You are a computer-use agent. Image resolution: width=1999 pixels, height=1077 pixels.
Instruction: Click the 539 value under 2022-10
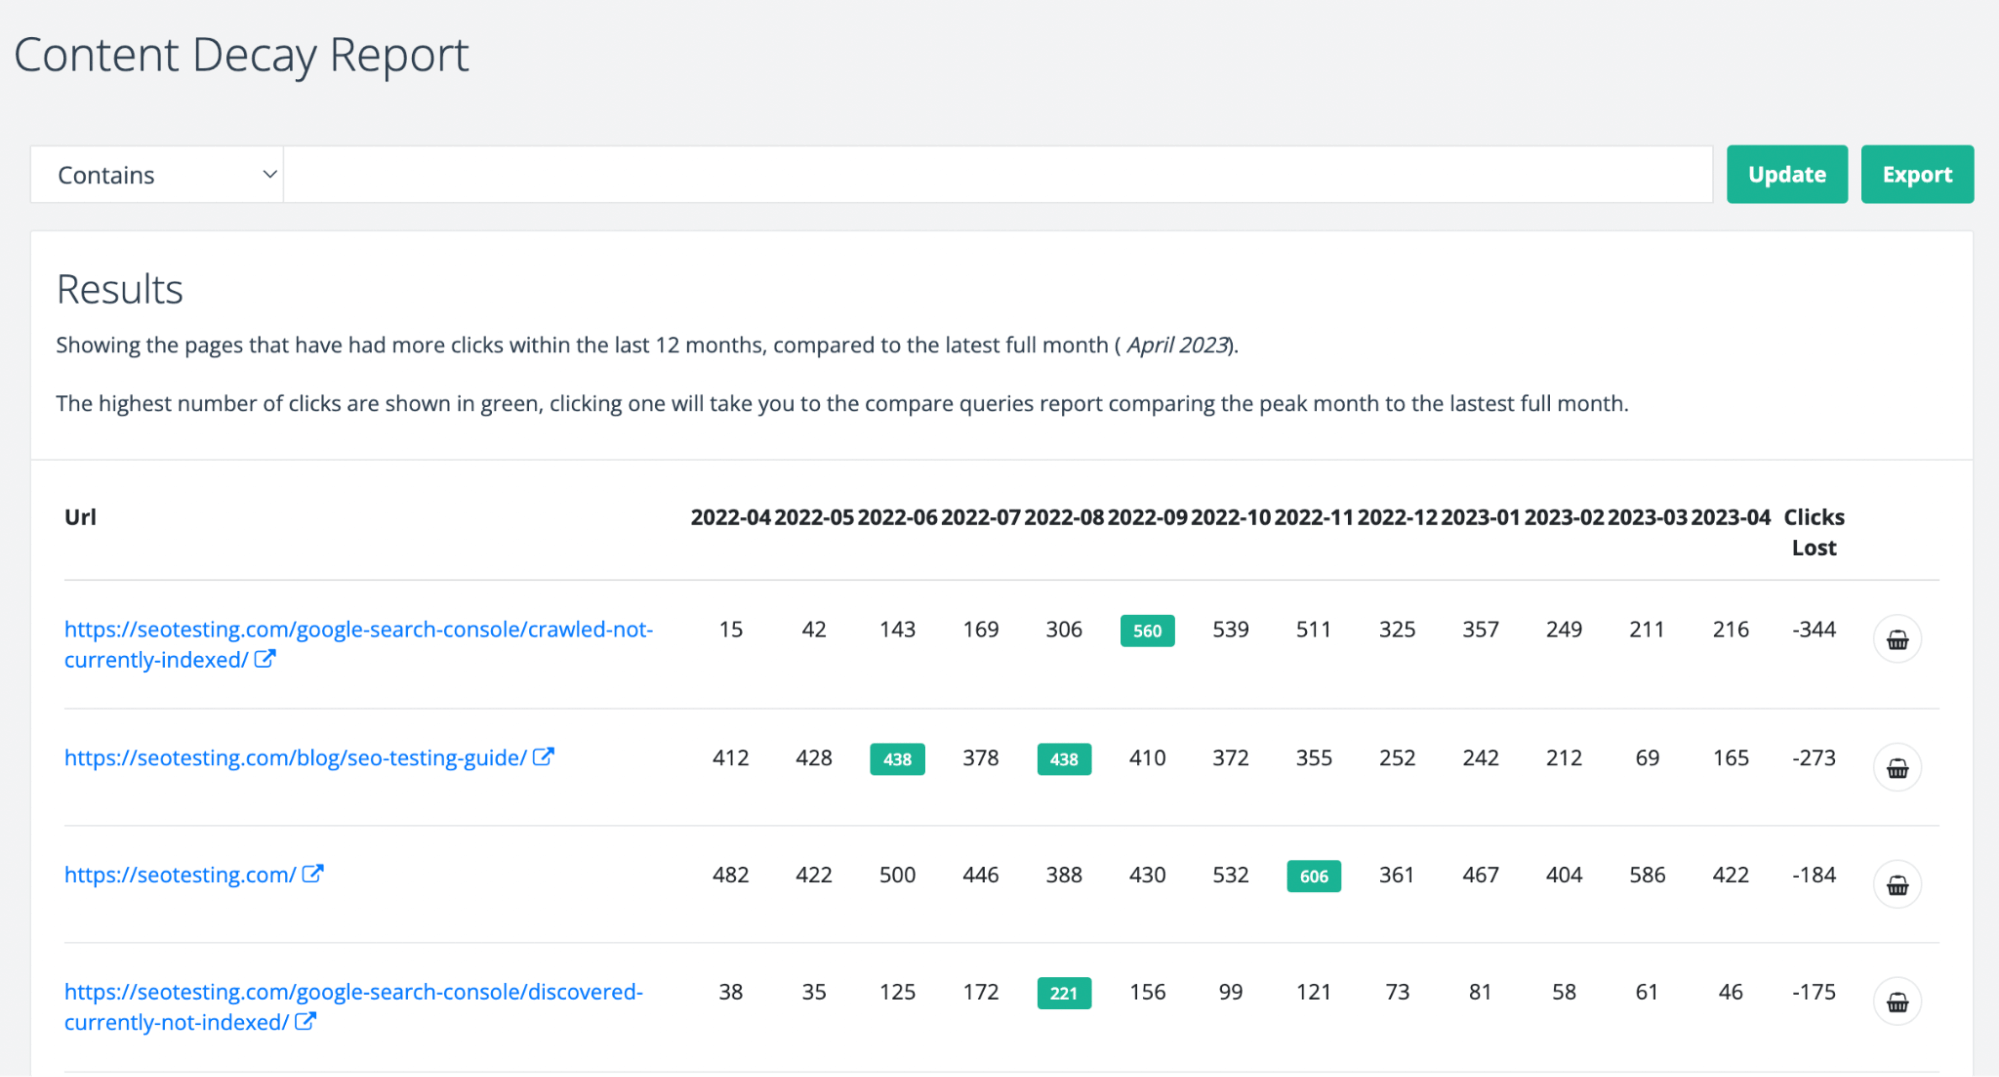tap(1231, 630)
